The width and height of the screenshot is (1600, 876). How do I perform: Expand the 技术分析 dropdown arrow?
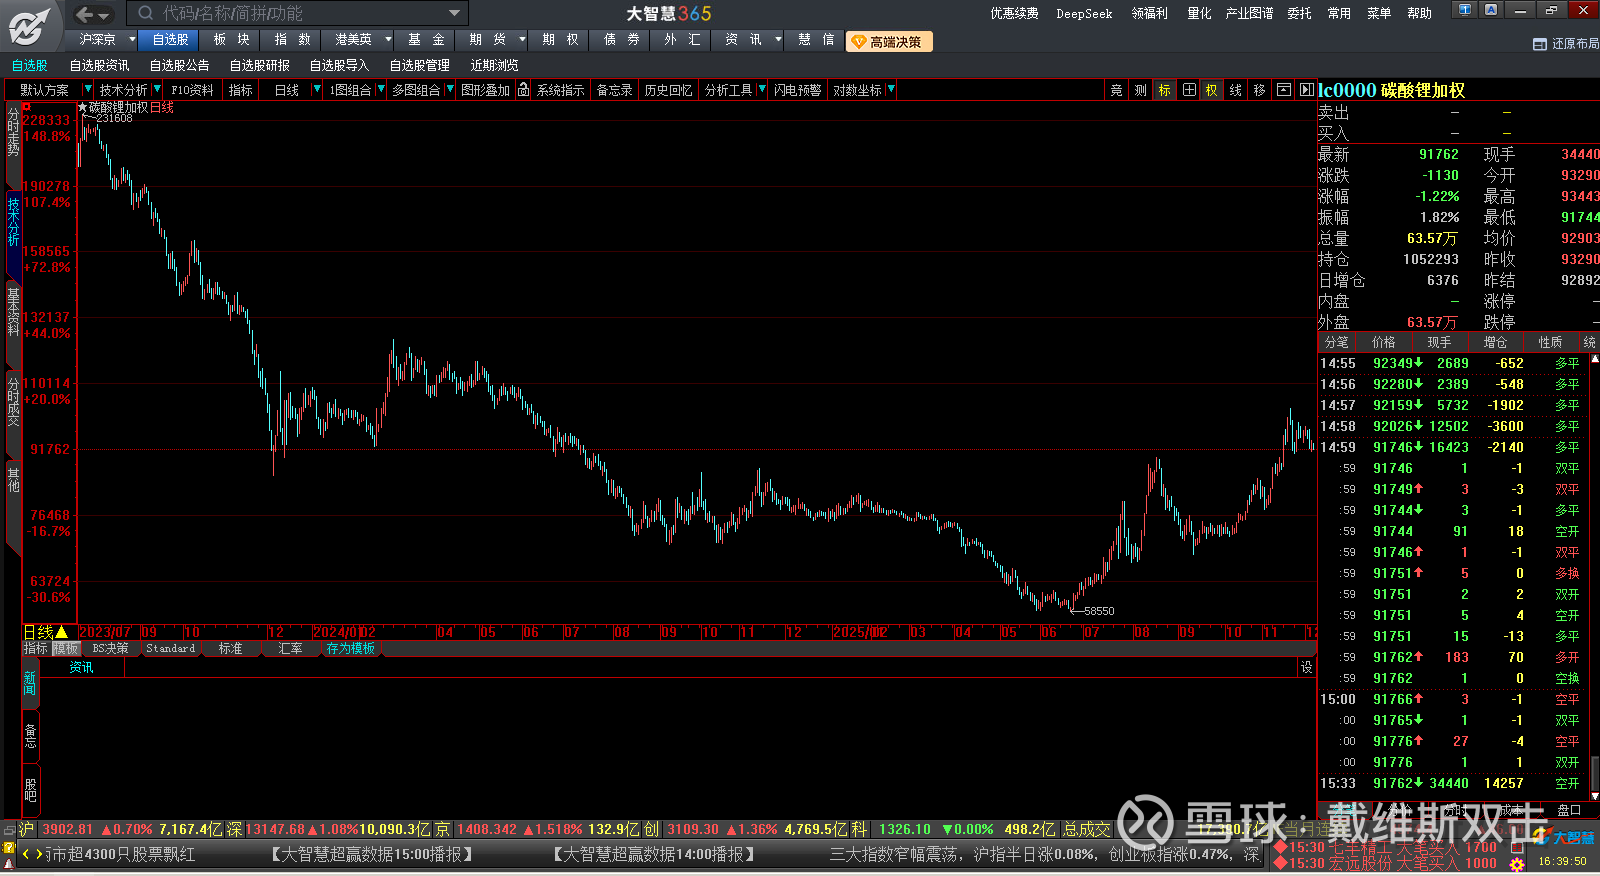click(x=157, y=90)
